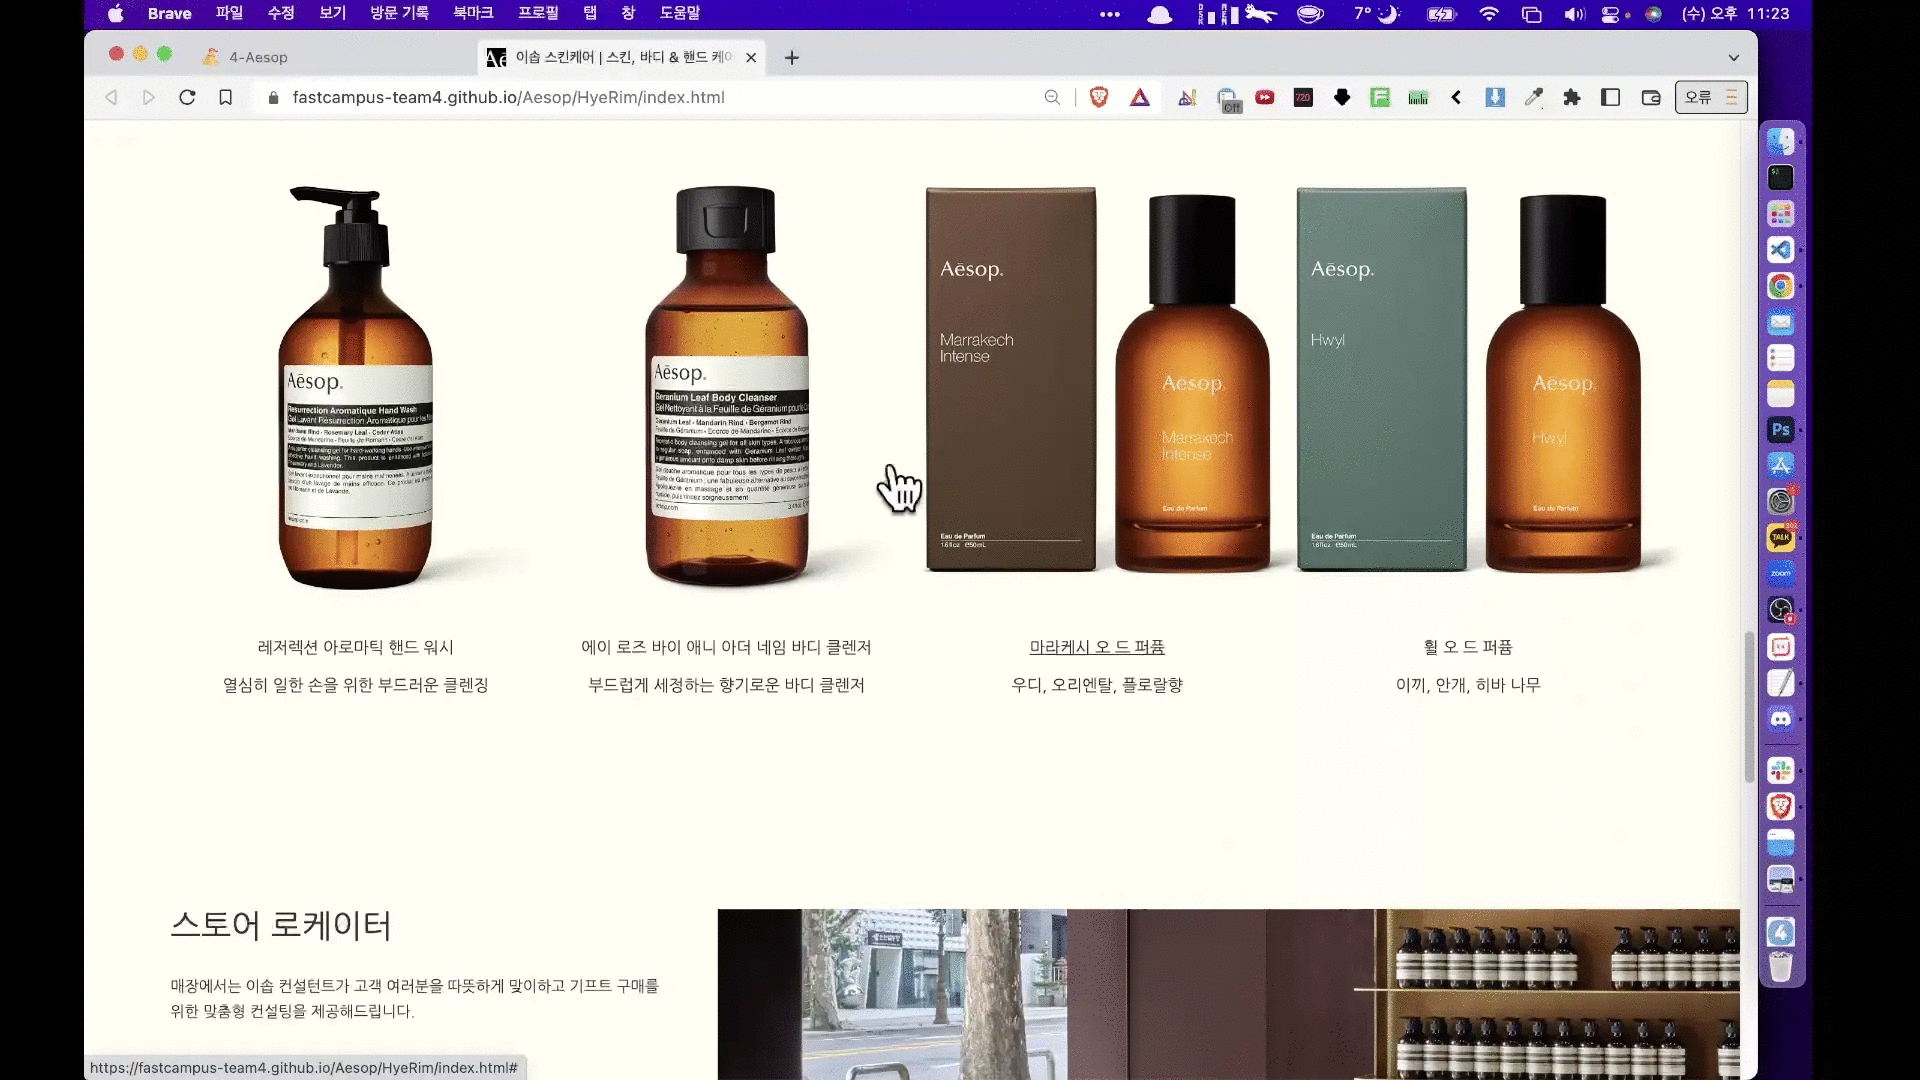Open KakaoTalk from the dock
This screenshot has width=1920, height=1080.
pyautogui.click(x=1781, y=537)
